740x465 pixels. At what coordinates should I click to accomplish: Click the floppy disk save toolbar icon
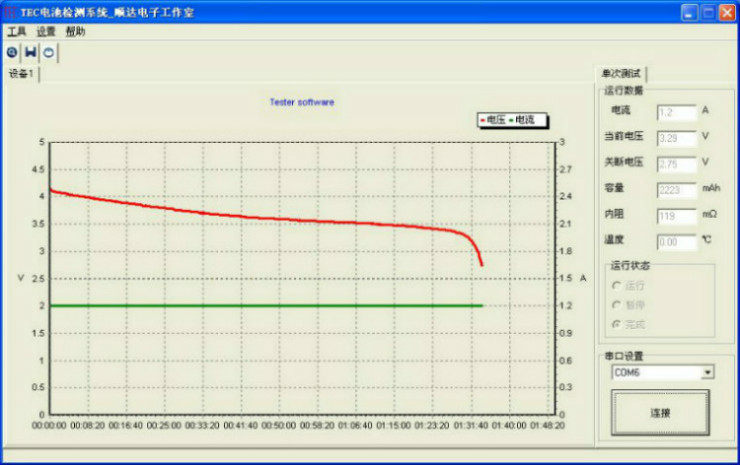[x=31, y=52]
